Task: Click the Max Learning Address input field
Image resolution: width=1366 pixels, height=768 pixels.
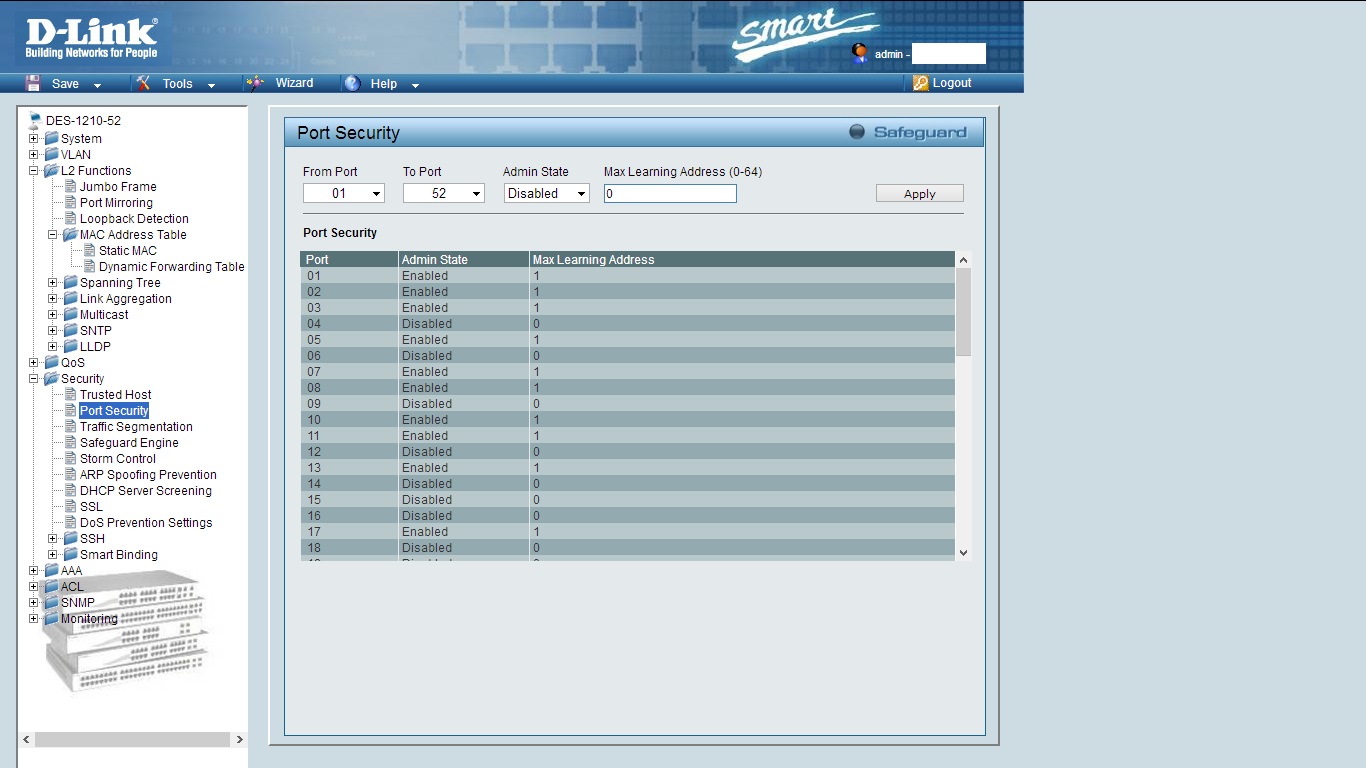Action: click(670, 194)
